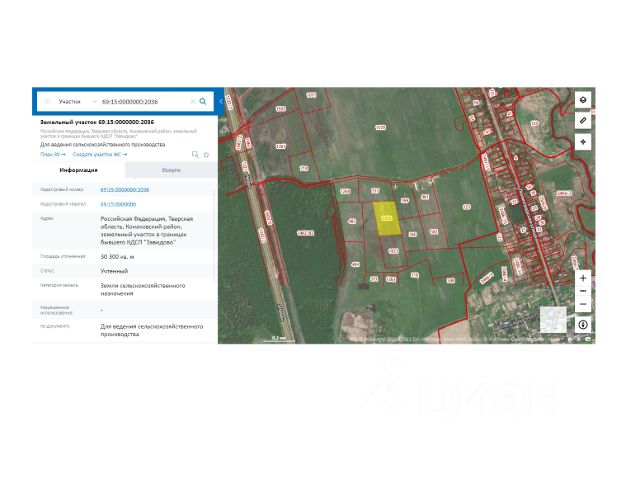Click the highlighted yellow parcel 2036
640x480 pixels.
click(x=387, y=218)
